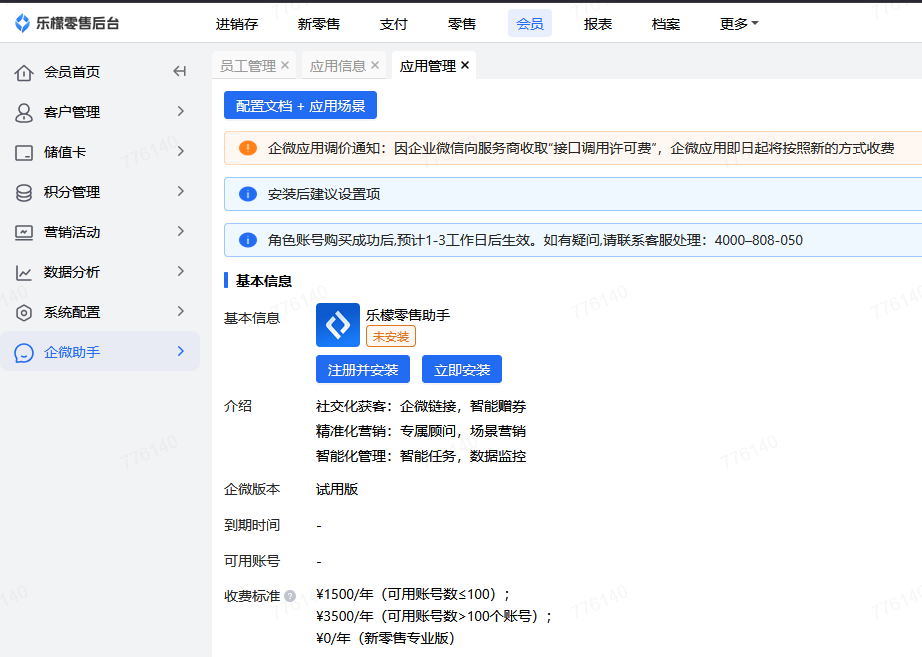Click the 乐檬零售后台 logo icon
The height and width of the screenshot is (657, 922).
(22, 23)
